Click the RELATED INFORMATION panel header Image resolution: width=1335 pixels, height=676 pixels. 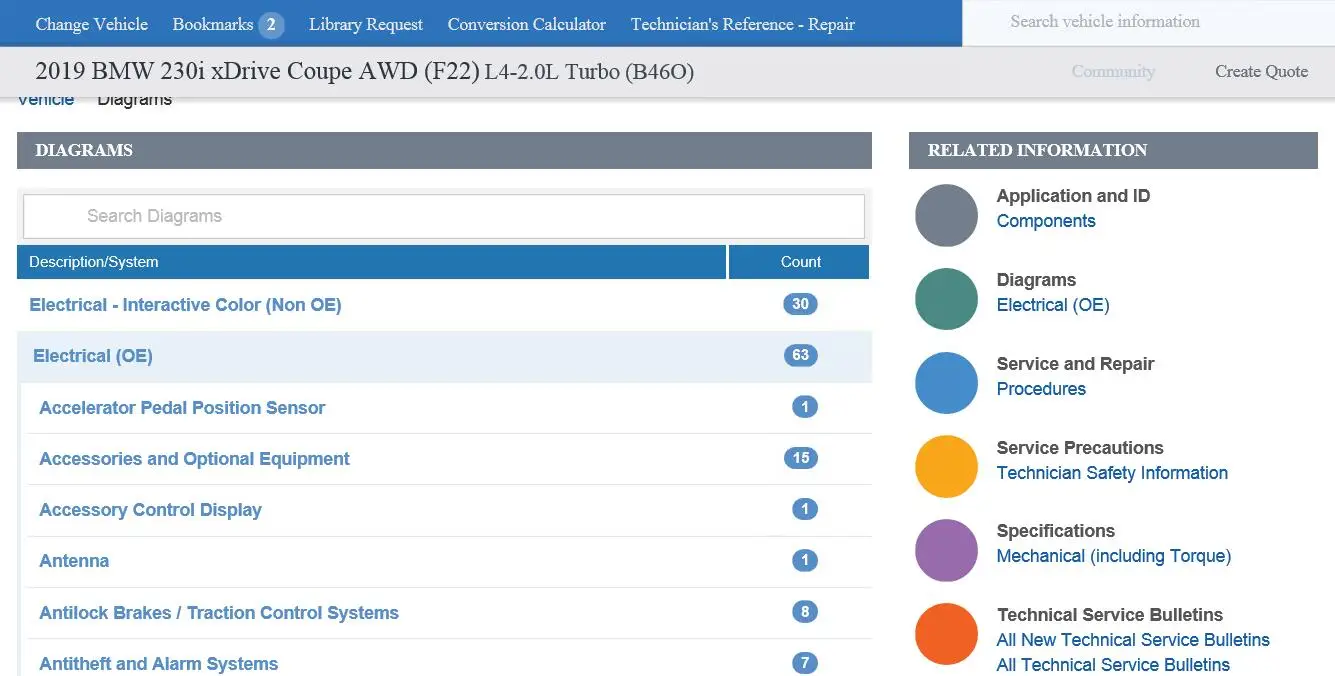tap(1113, 150)
